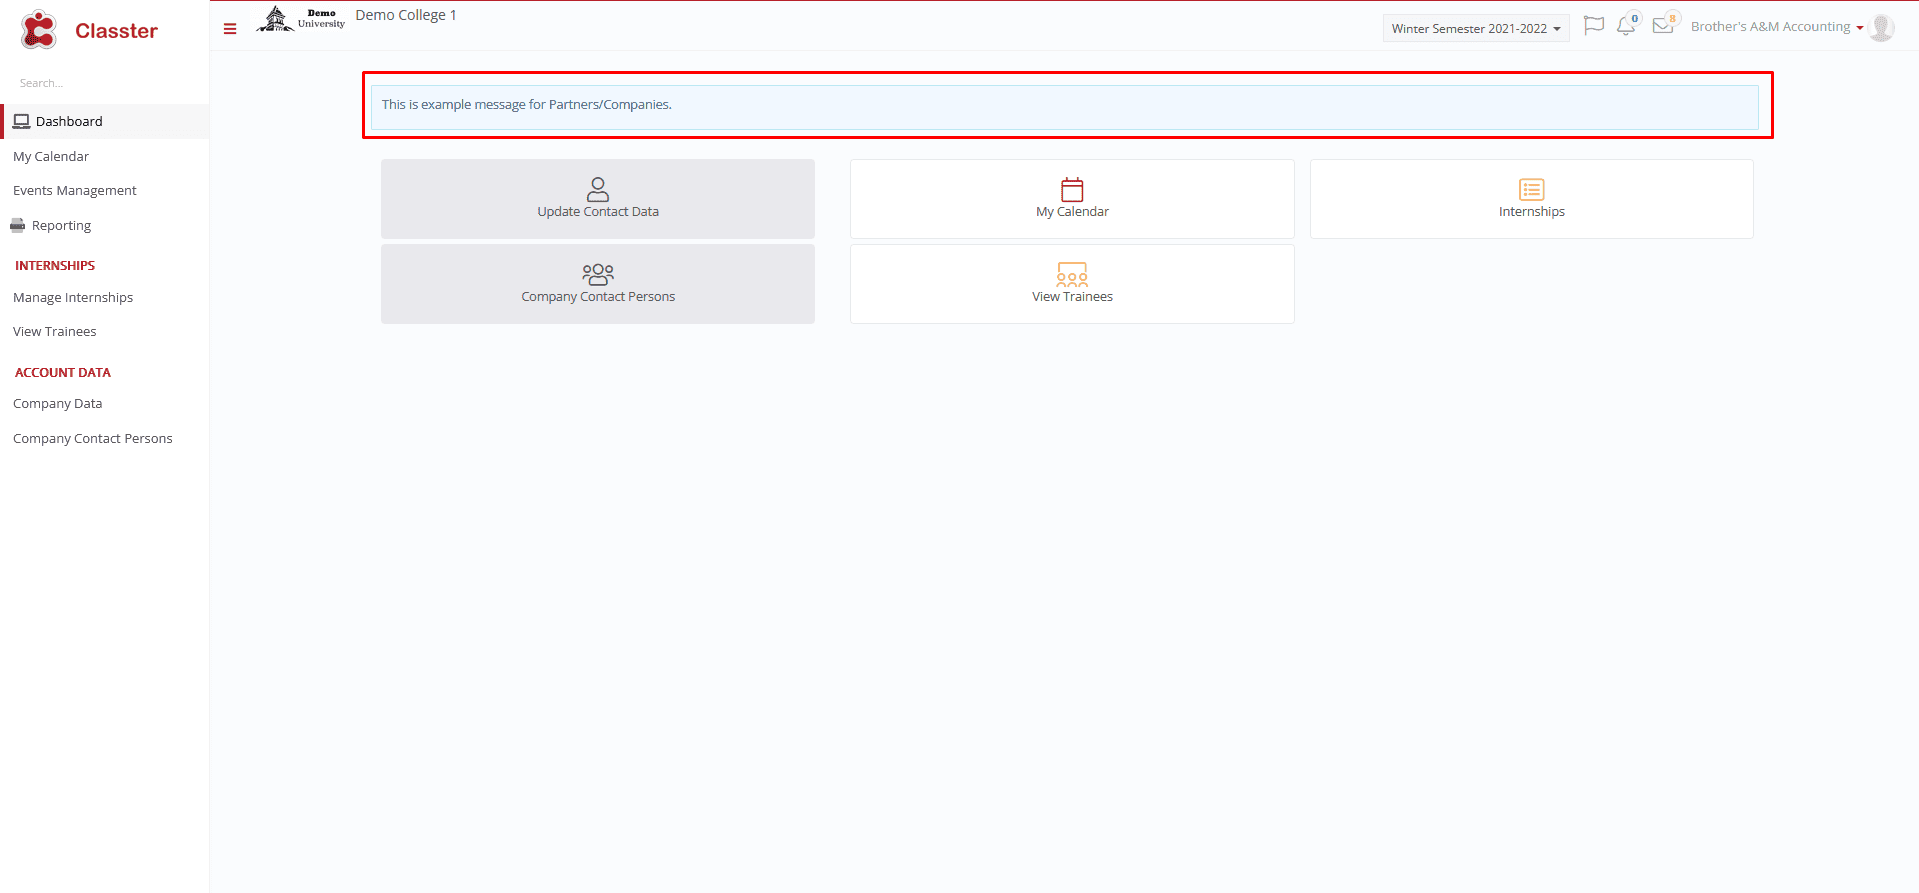Click the Reporting printer icon in sidebar
The height and width of the screenshot is (893, 1919).
[17, 225]
